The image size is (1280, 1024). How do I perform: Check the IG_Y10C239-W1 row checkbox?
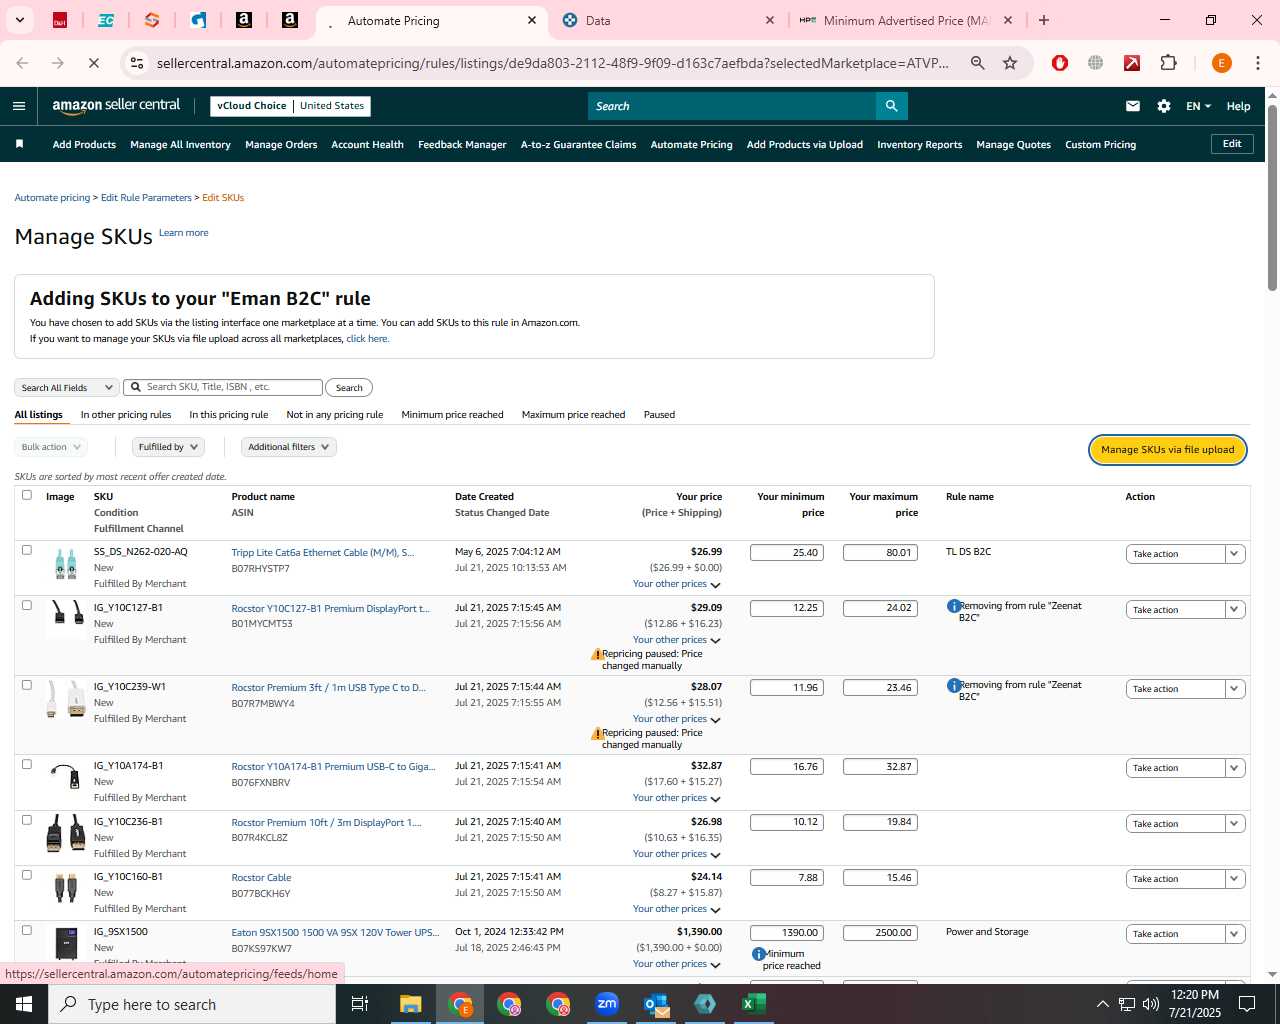[x=27, y=685]
